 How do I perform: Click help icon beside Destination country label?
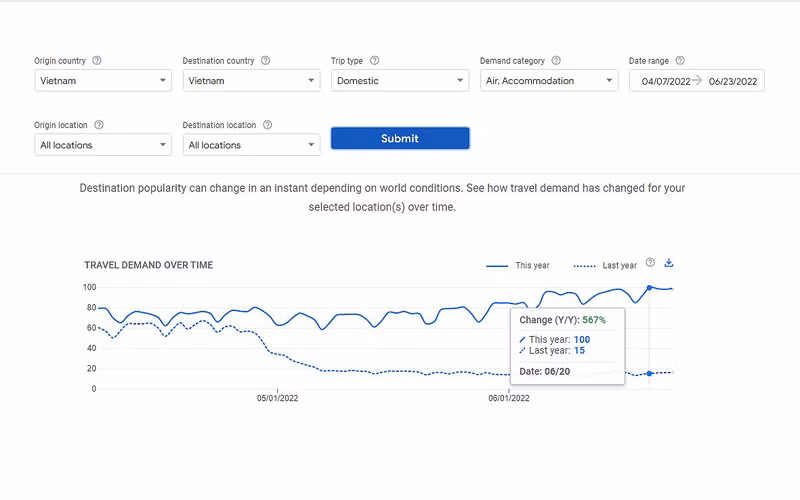click(x=265, y=61)
